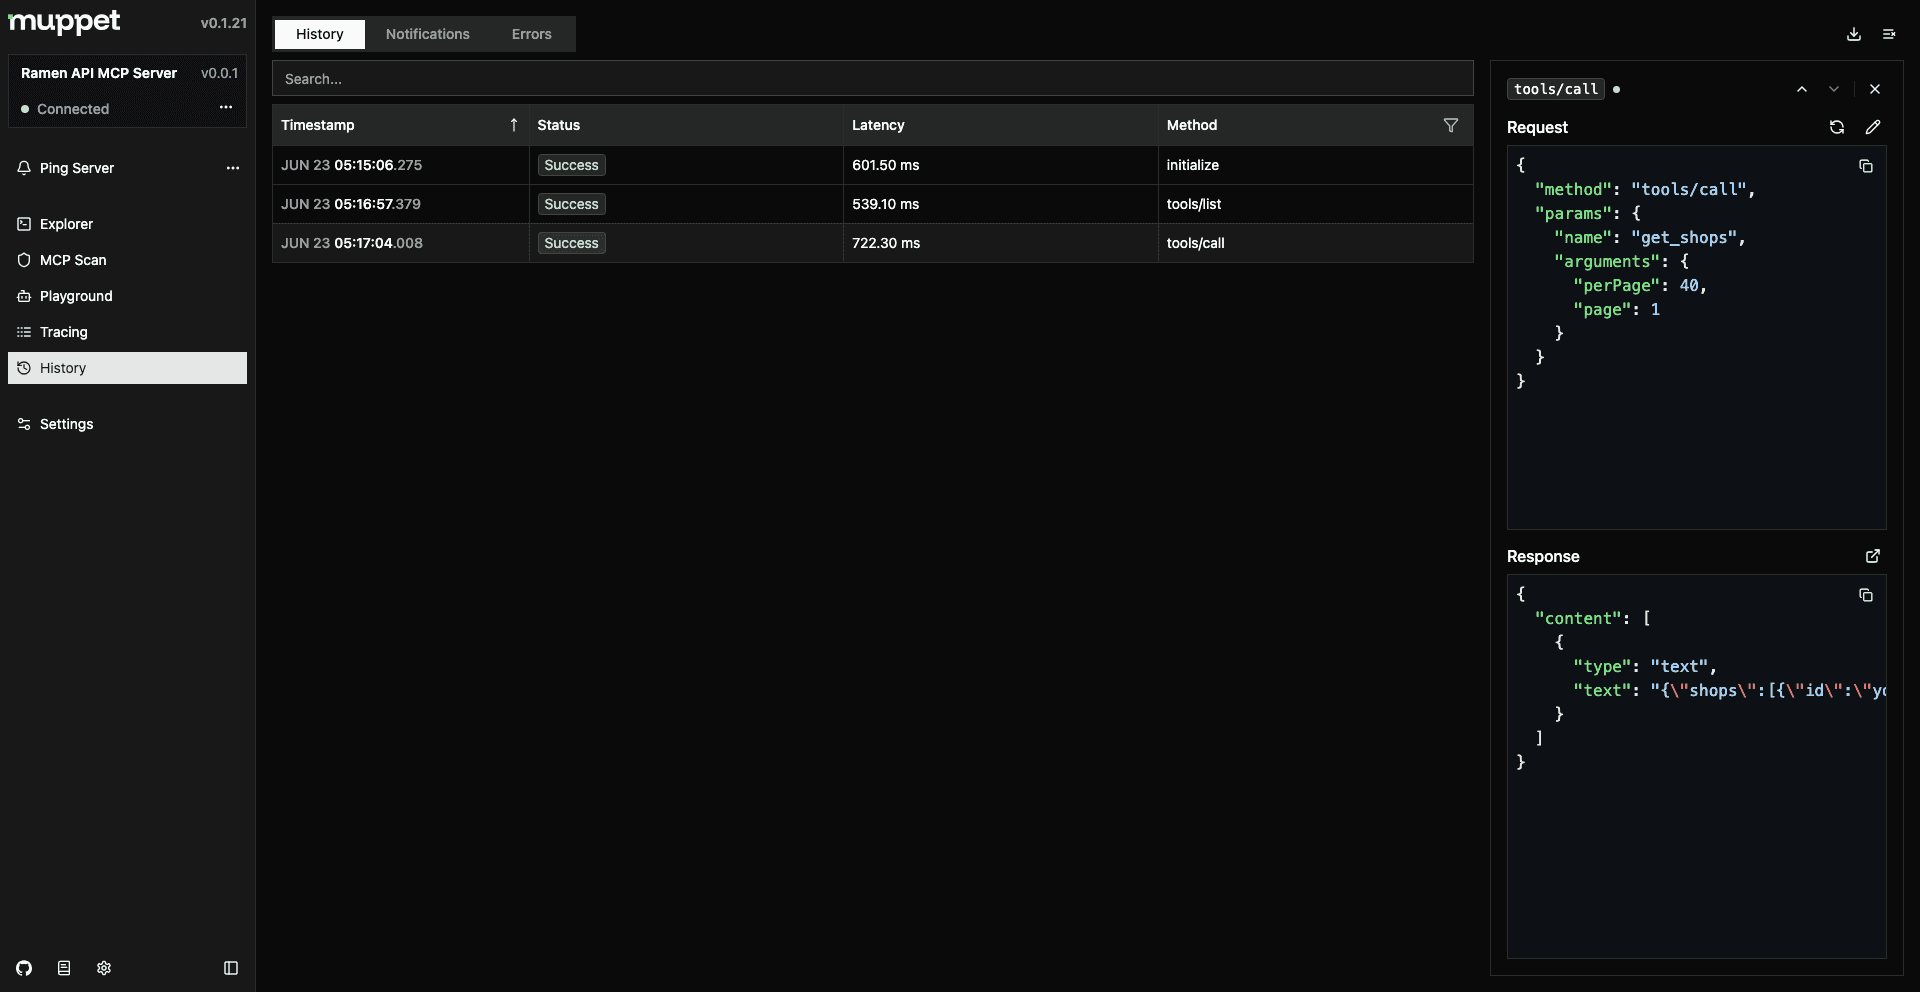1920x992 pixels.
Task: Toggle Timestamp sort order arrow
Action: pos(513,125)
